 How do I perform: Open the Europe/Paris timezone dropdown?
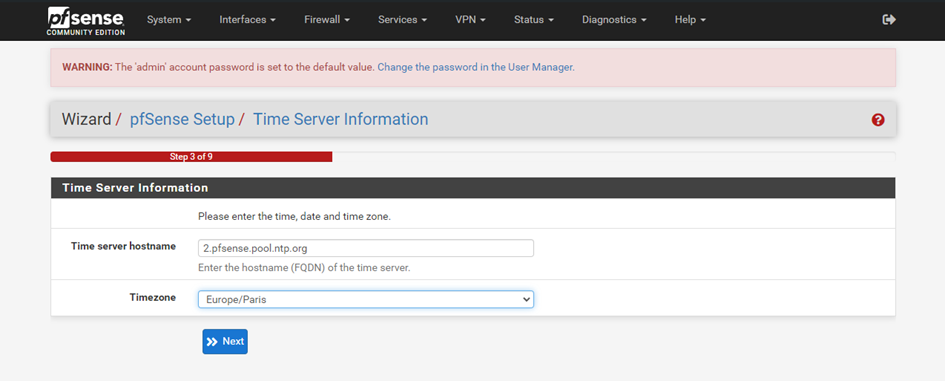(366, 299)
